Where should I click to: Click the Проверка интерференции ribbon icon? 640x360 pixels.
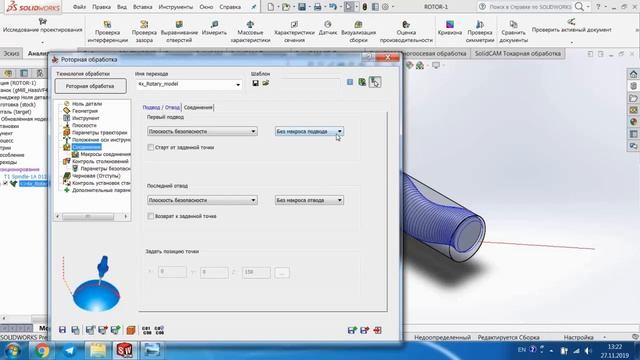[x=107, y=24]
